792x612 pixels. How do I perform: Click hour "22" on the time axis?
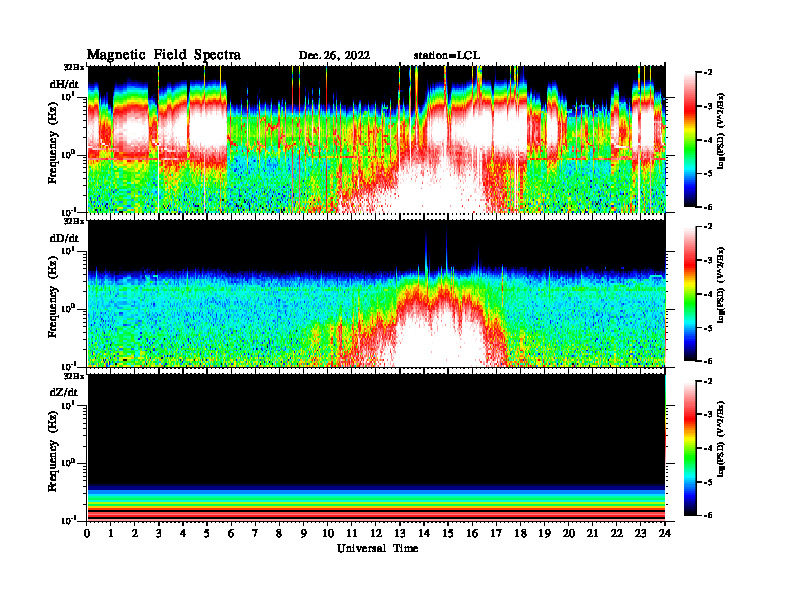pyautogui.click(x=617, y=533)
